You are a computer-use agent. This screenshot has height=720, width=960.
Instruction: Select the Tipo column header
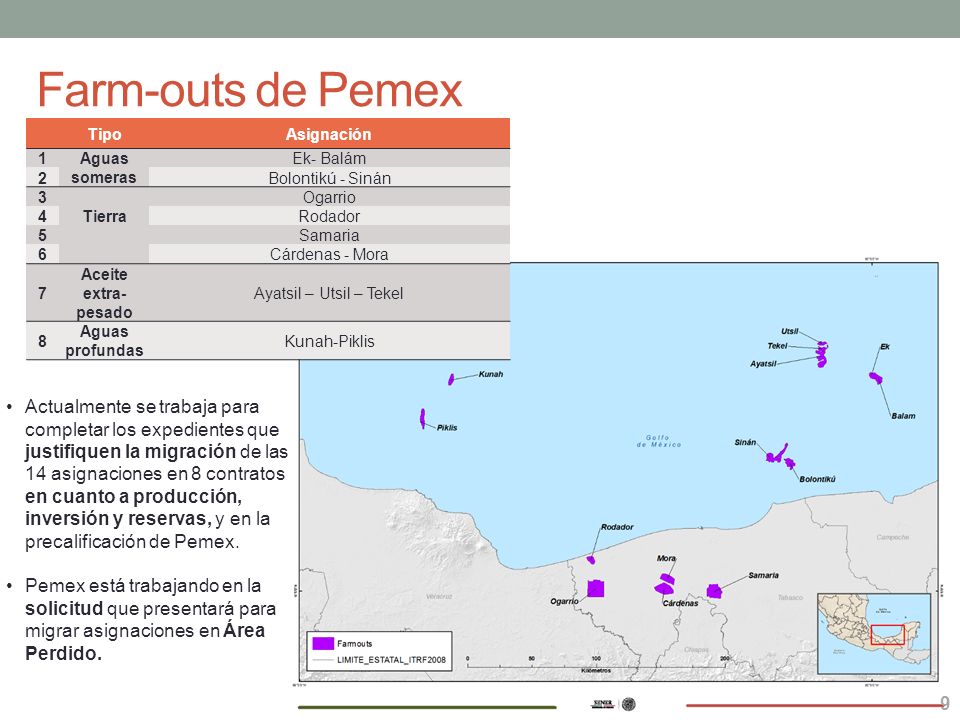click(x=105, y=134)
